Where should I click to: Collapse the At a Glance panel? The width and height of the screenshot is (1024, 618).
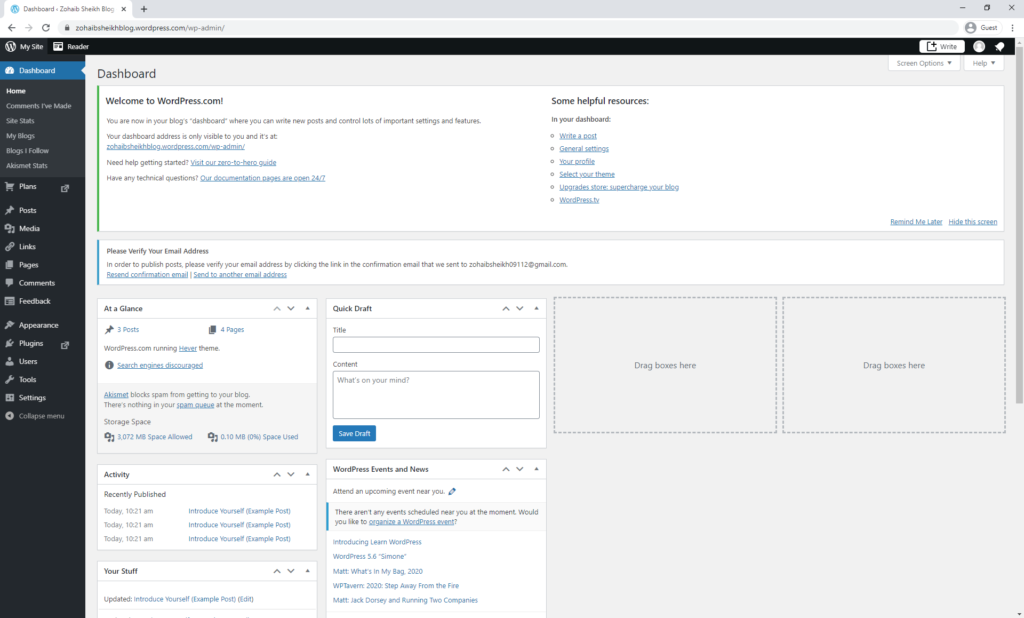coord(308,308)
